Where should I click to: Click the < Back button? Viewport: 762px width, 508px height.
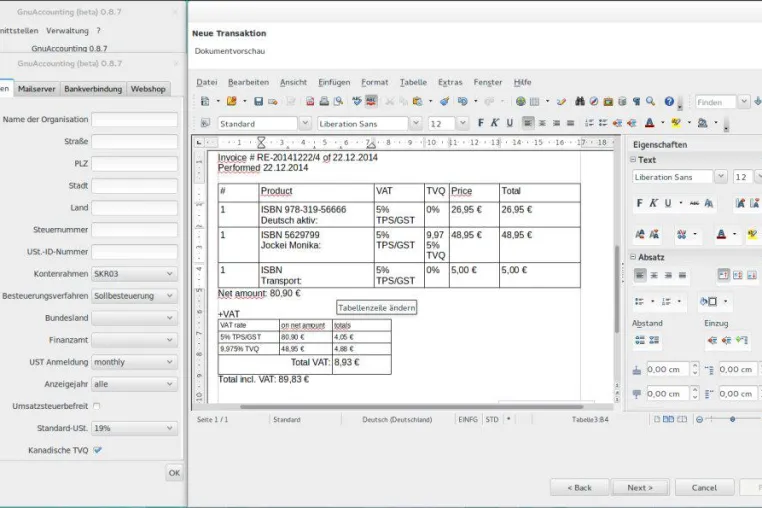coord(579,488)
